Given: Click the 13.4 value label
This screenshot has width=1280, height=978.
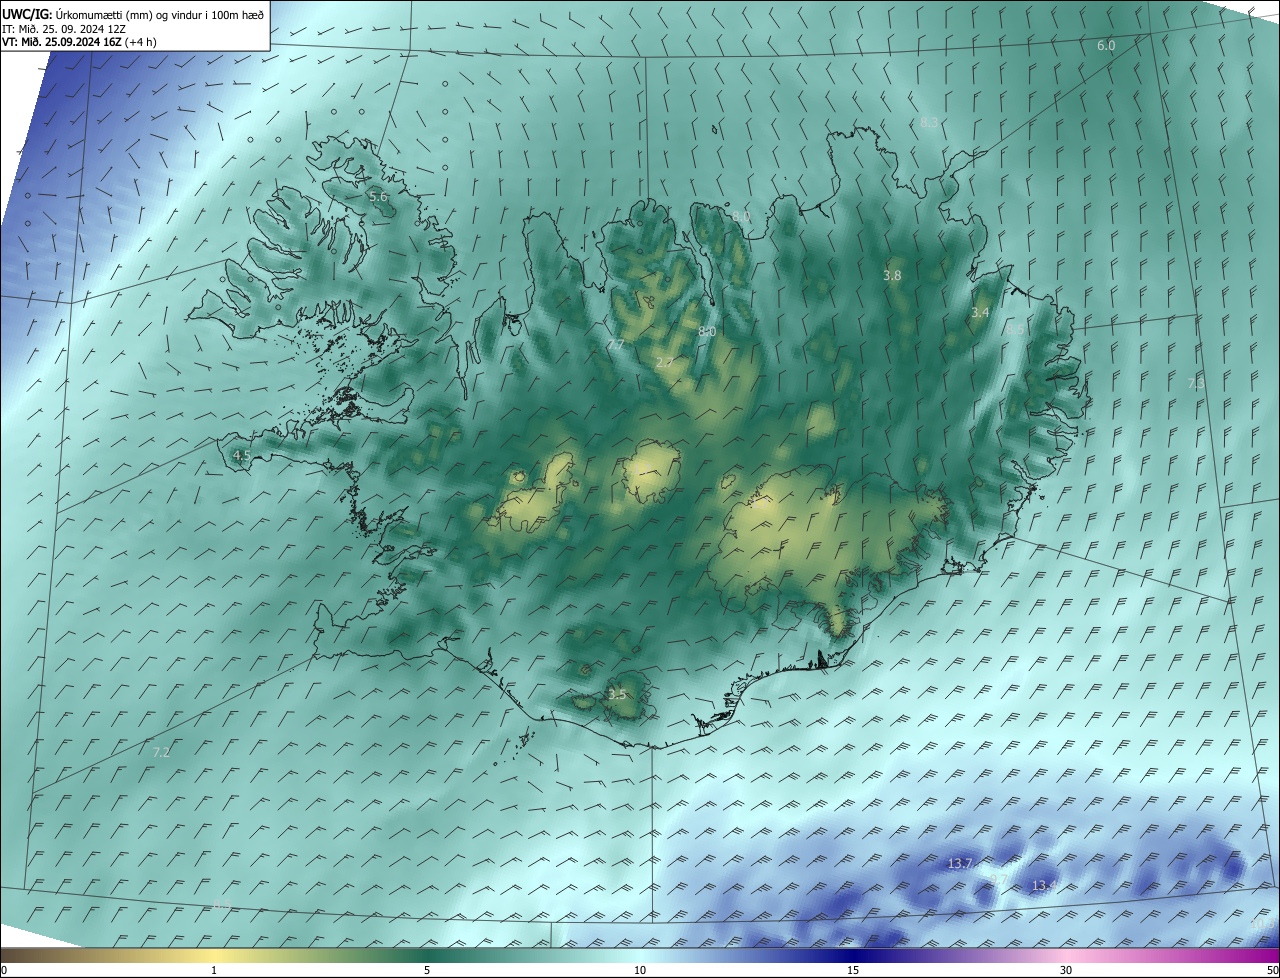Looking at the screenshot, I should coord(1042,886).
